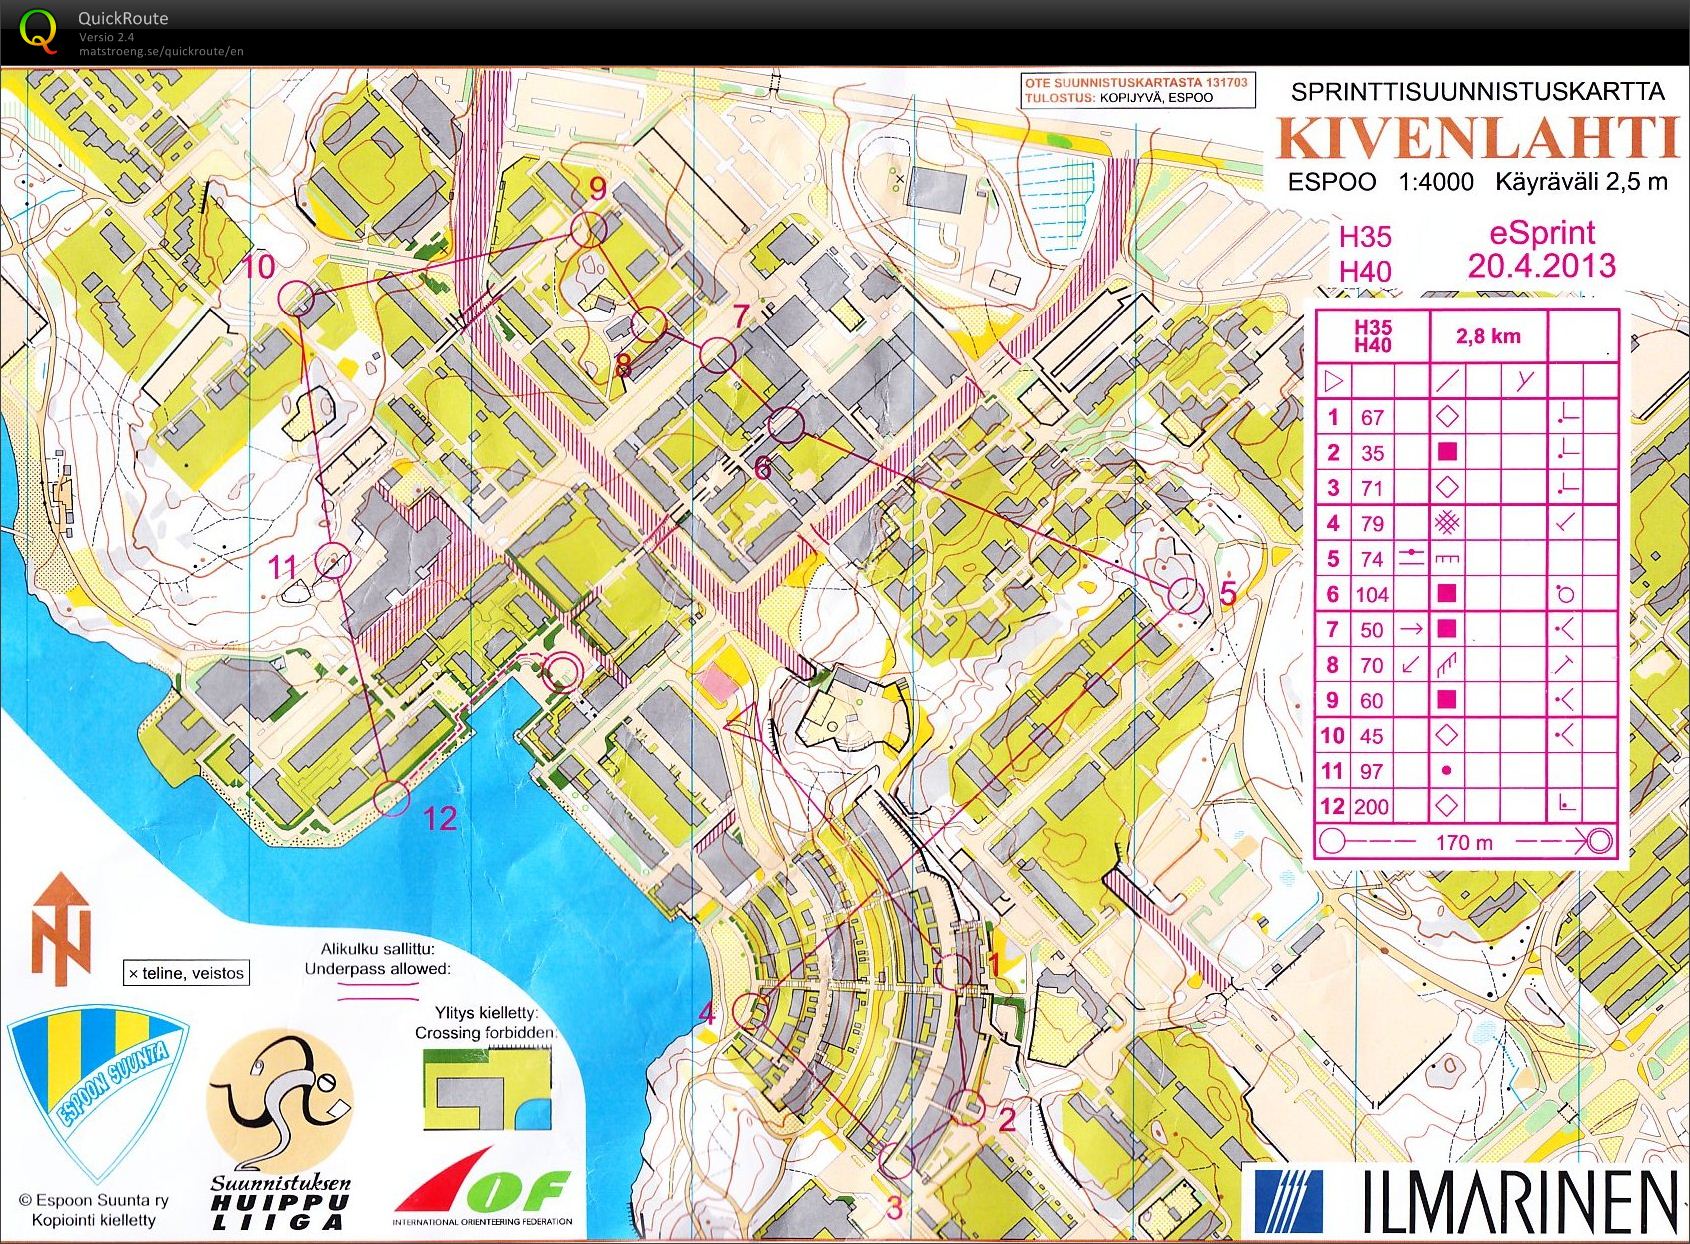Click the double-circle finish on the map
Image resolution: width=1690 pixels, height=1244 pixels.
coord(562,671)
